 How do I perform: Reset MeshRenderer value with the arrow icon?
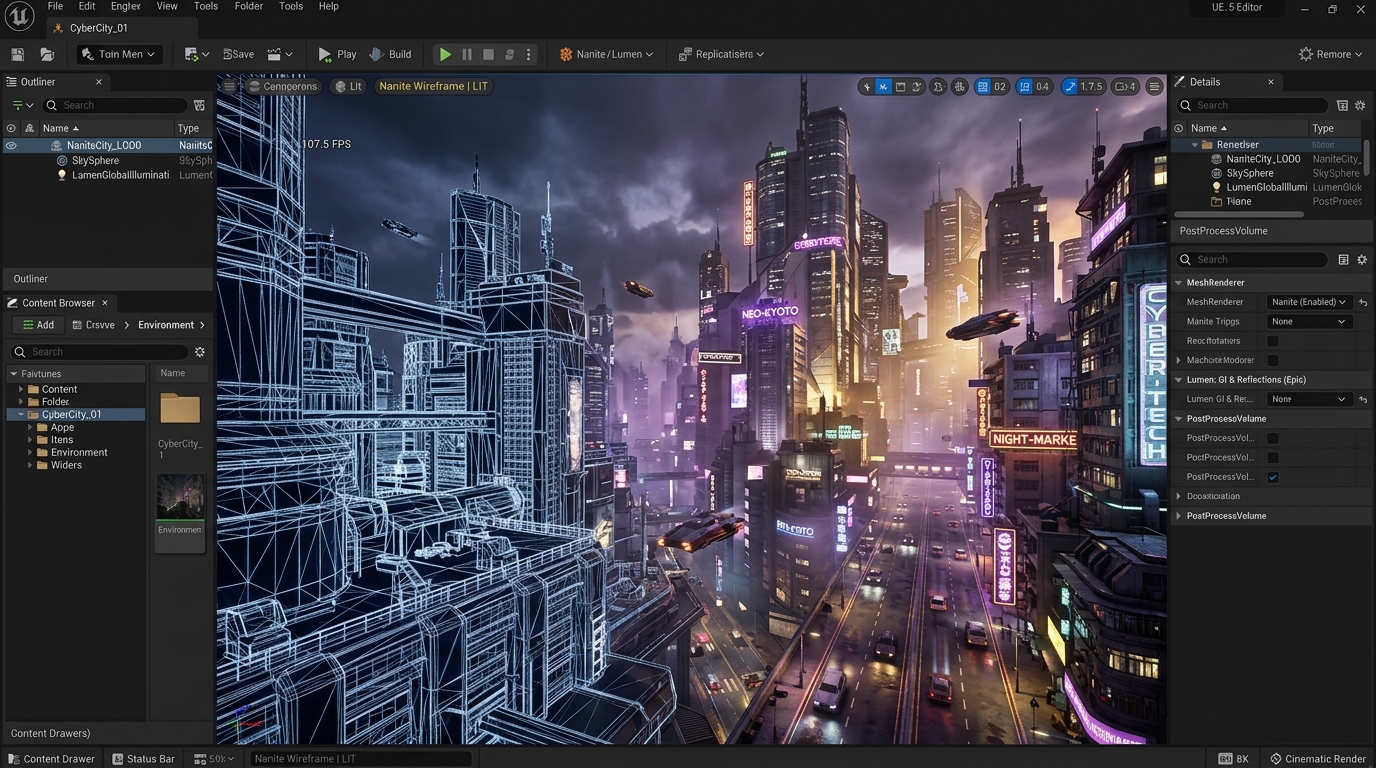(x=1363, y=302)
